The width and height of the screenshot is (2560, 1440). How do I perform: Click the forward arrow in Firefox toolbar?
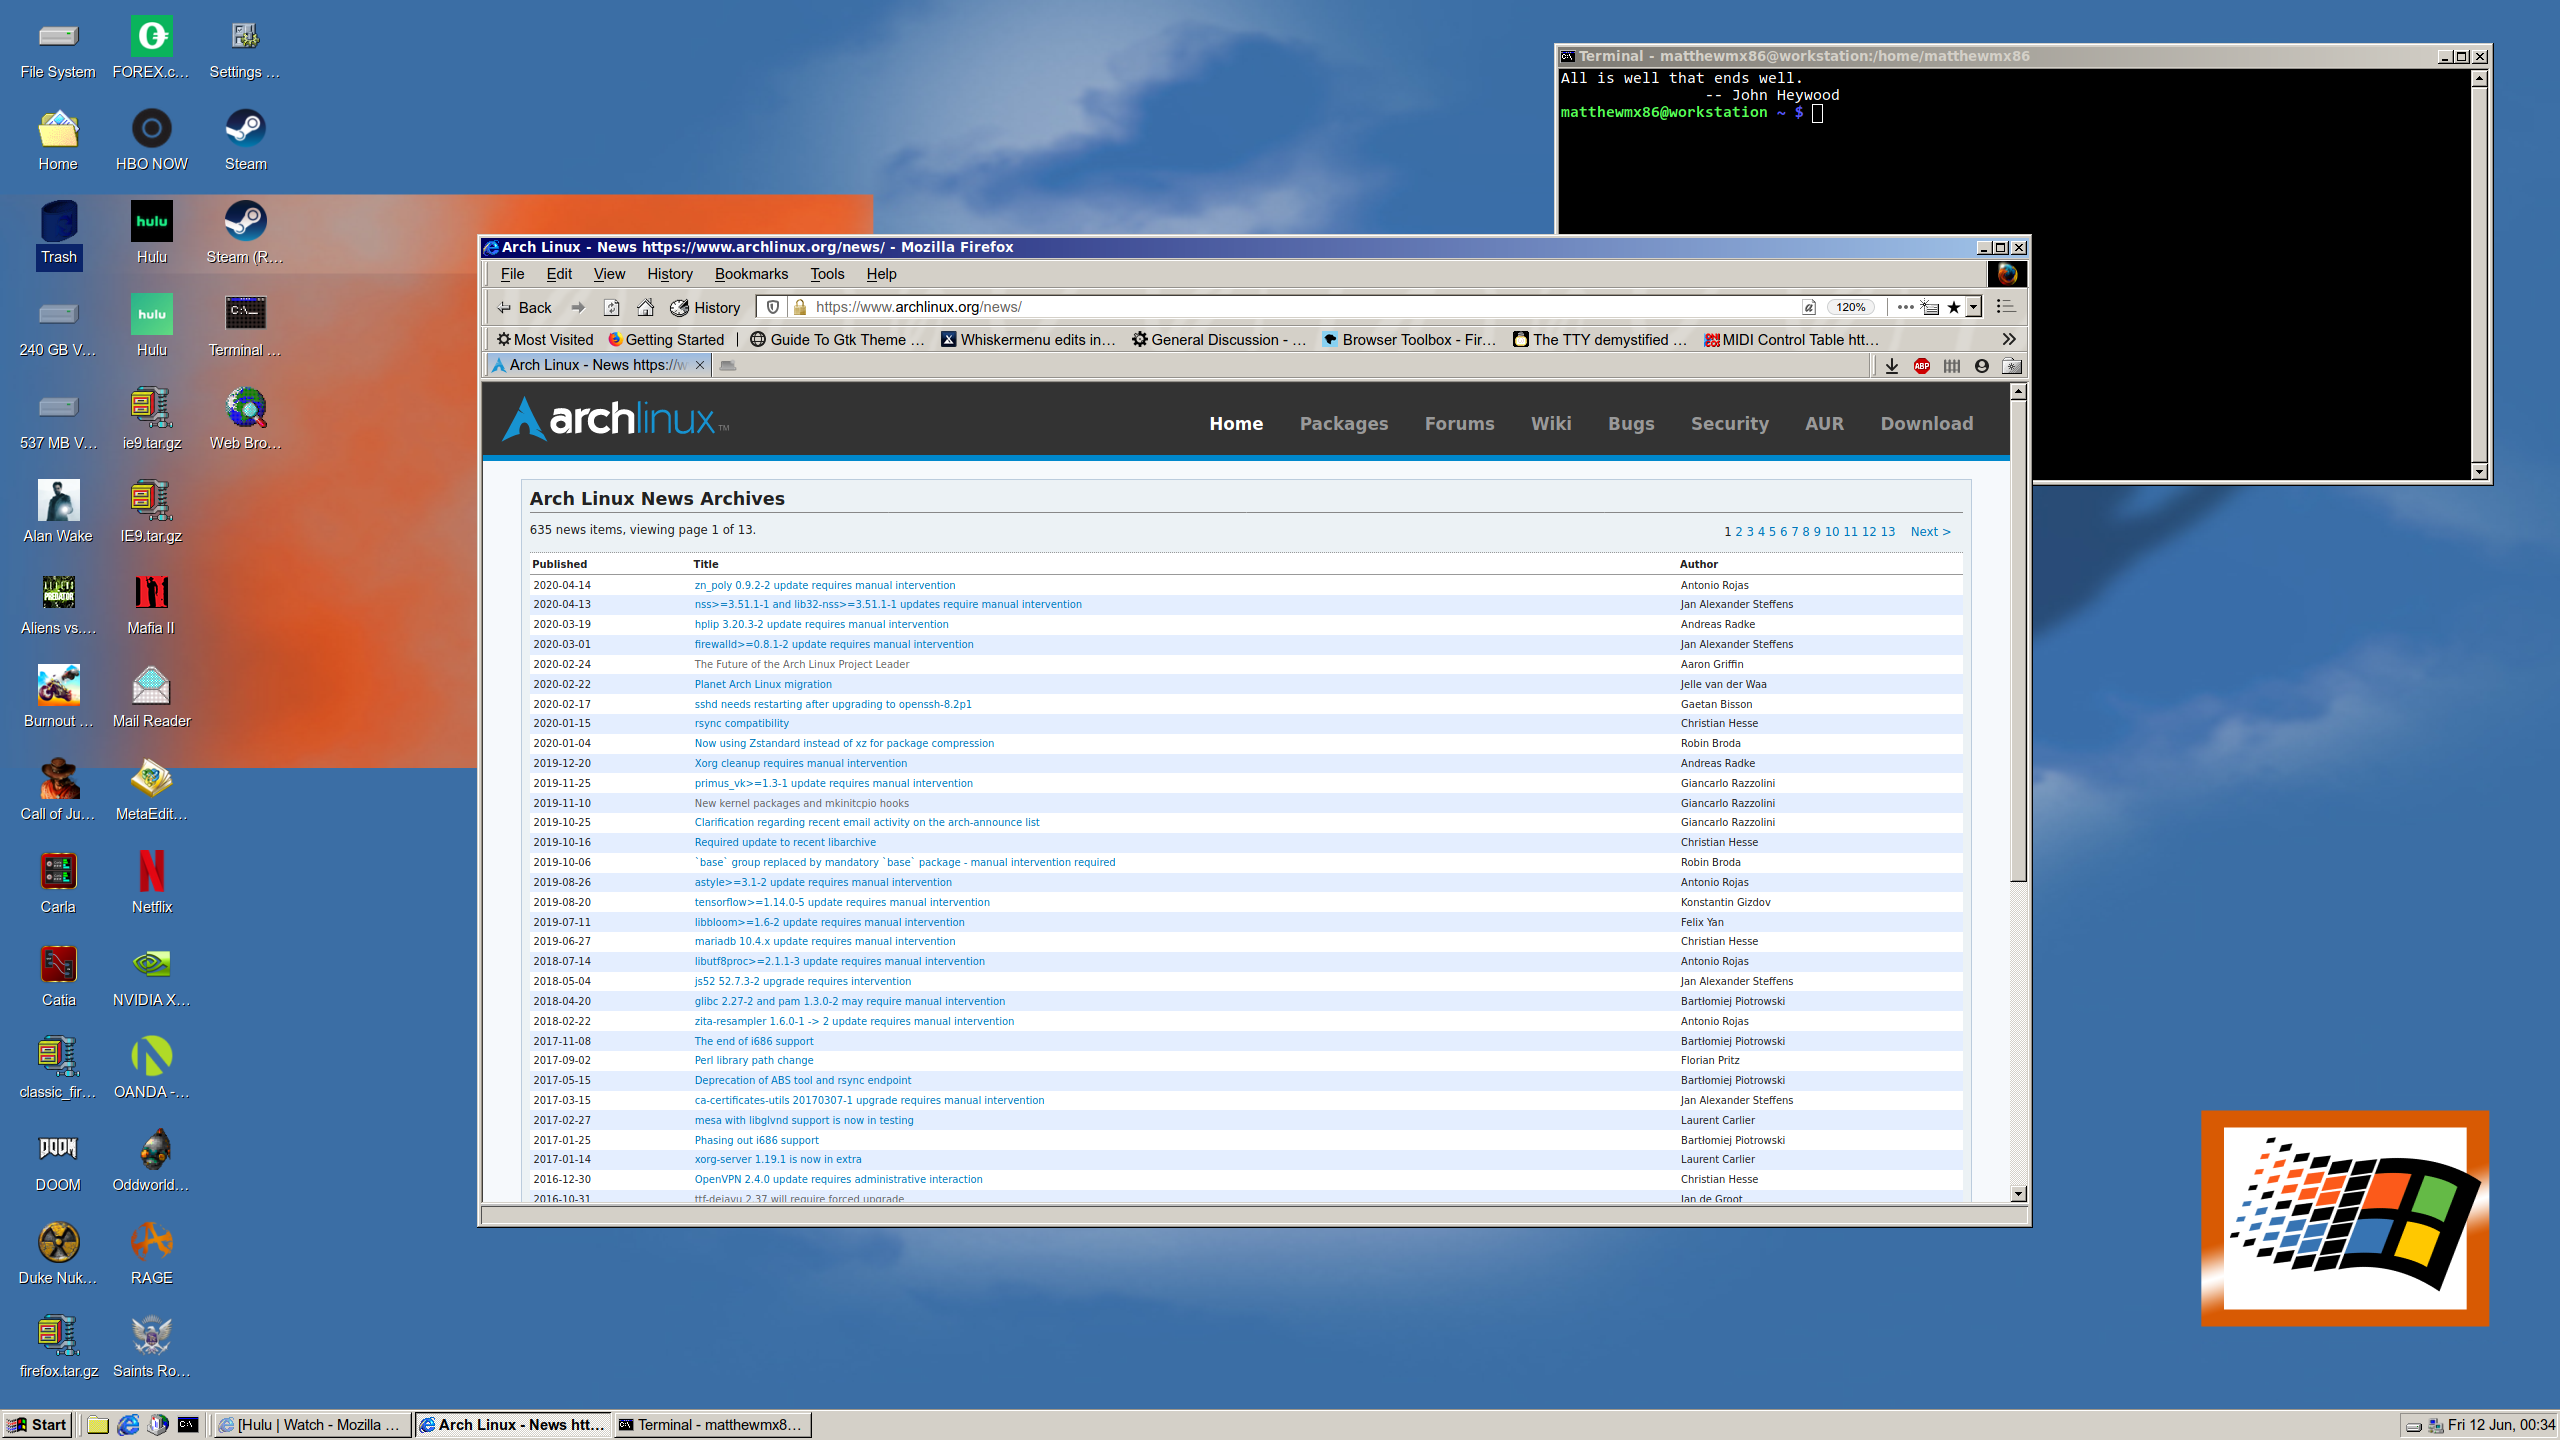coord(578,307)
